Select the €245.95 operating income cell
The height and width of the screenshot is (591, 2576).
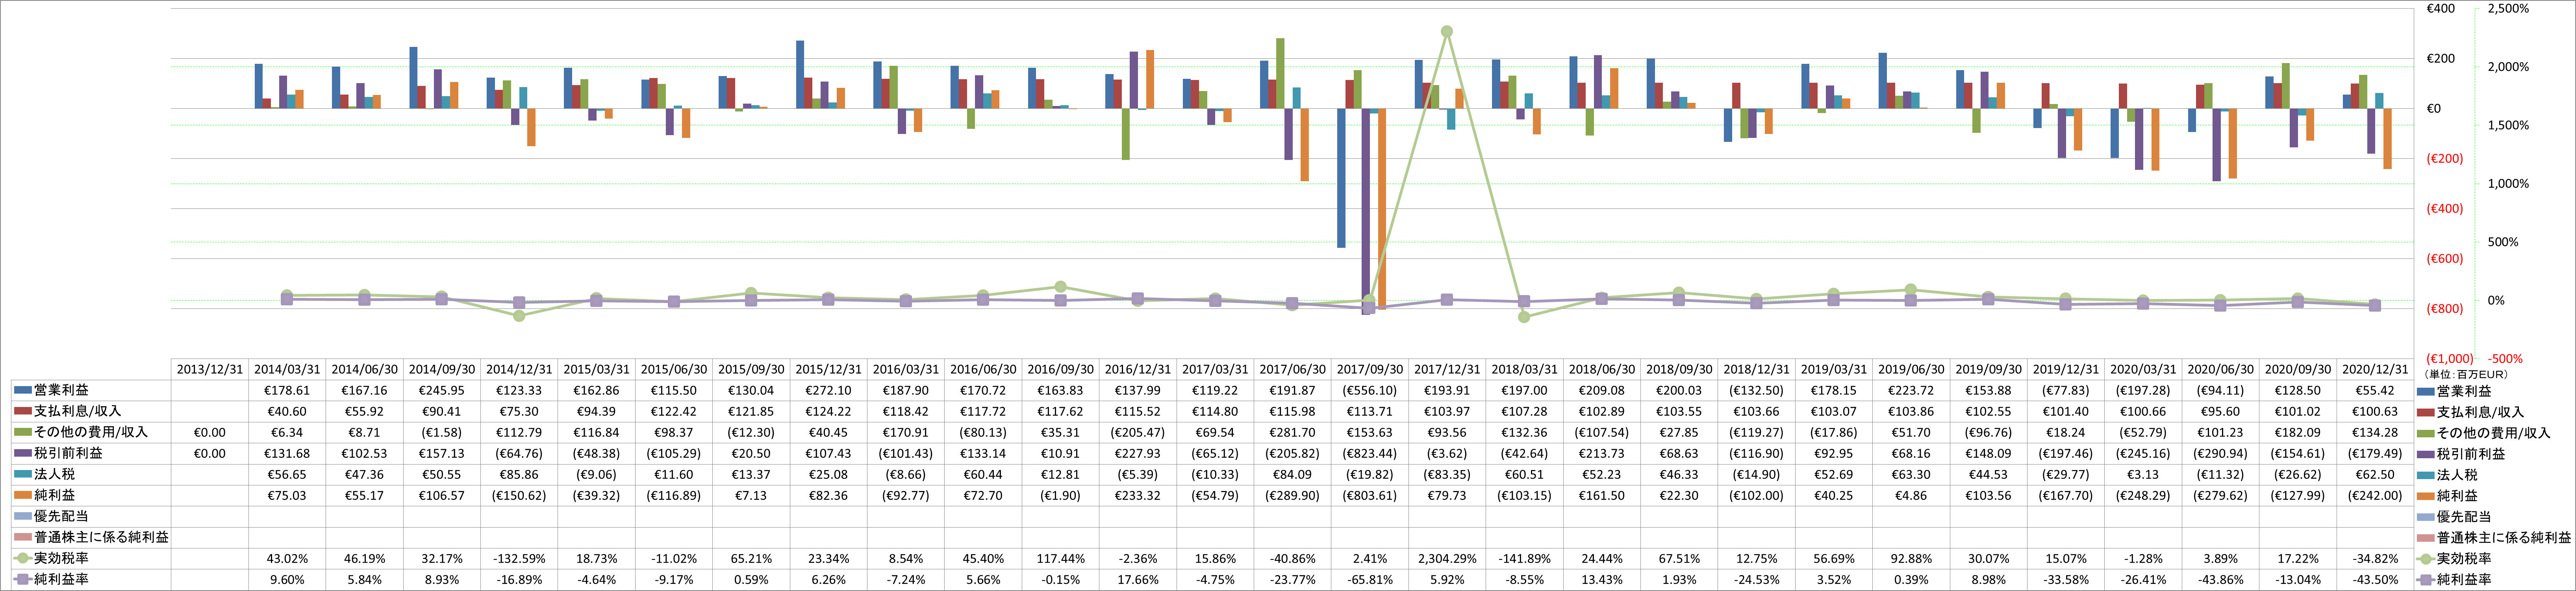pos(442,390)
